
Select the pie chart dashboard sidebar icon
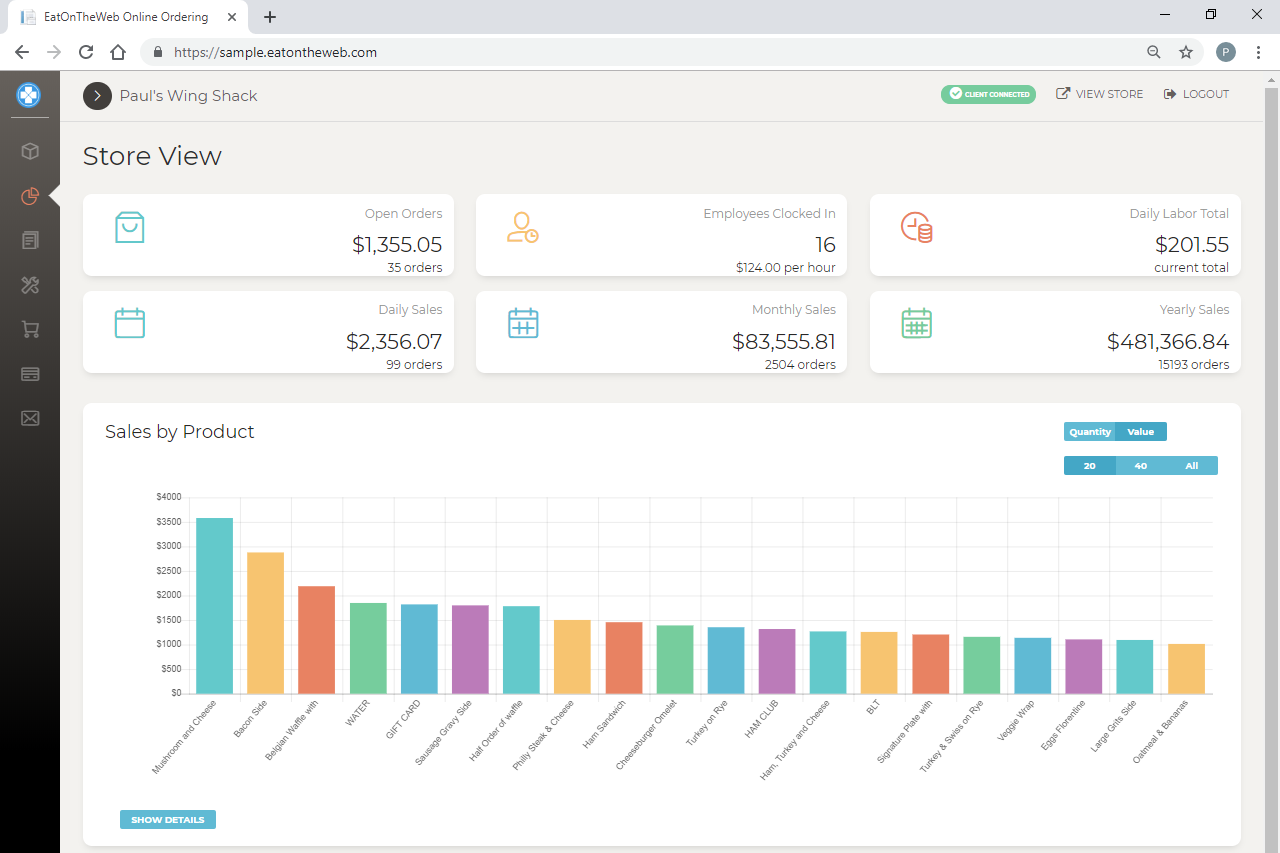pos(30,196)
